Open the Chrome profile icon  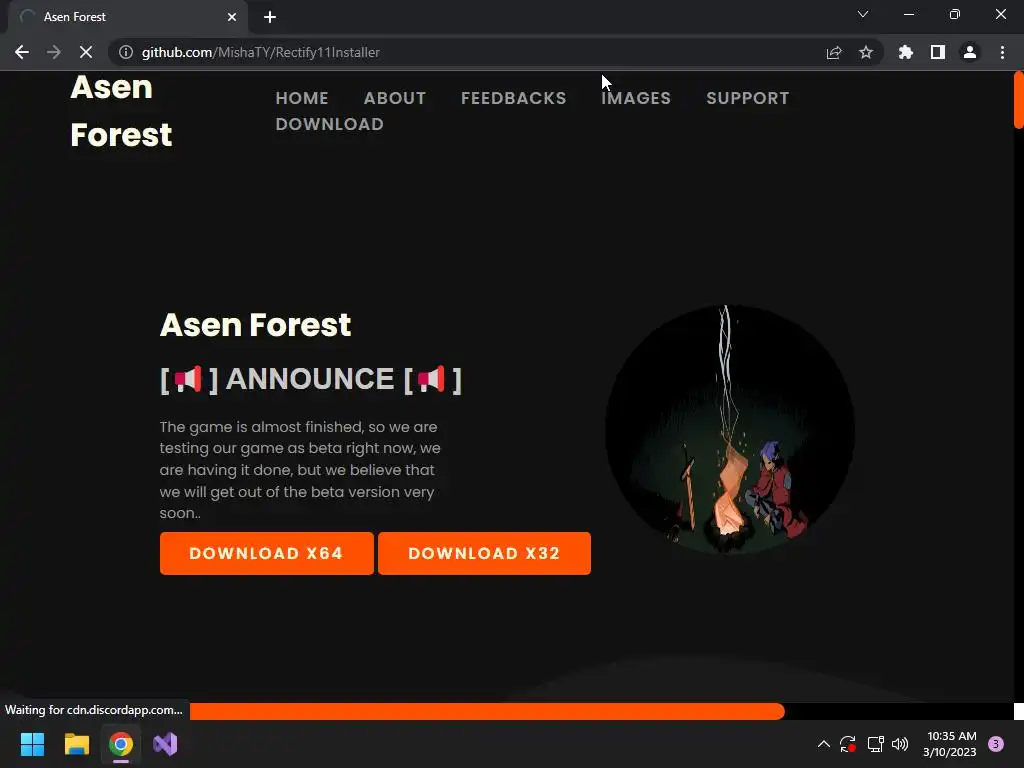pyautogui.click(x=970, y=52)
